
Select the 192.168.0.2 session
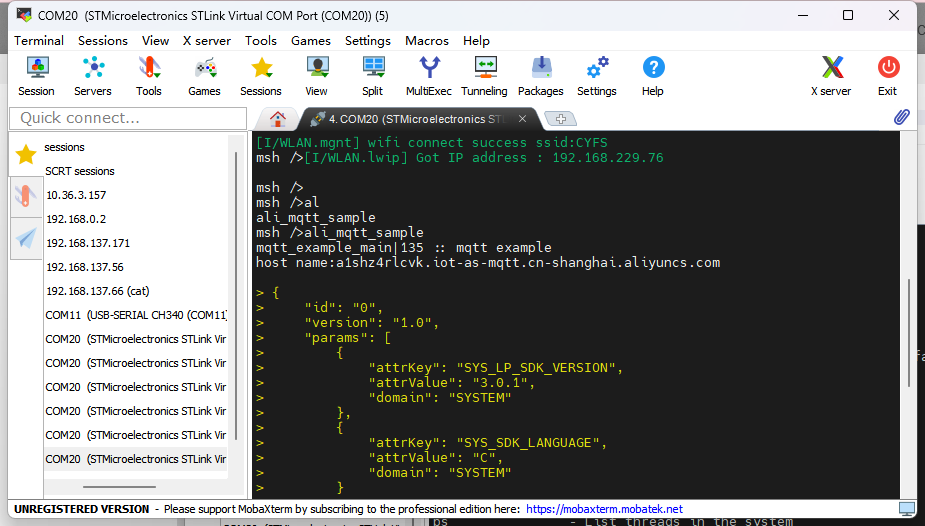click(76, 219)
